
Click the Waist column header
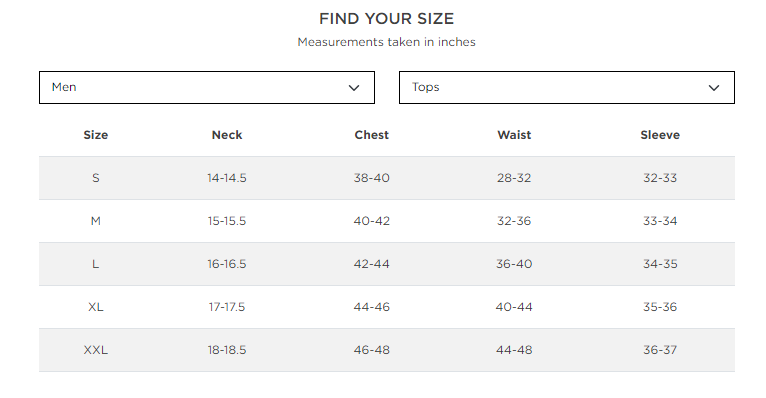coord(514,135)
